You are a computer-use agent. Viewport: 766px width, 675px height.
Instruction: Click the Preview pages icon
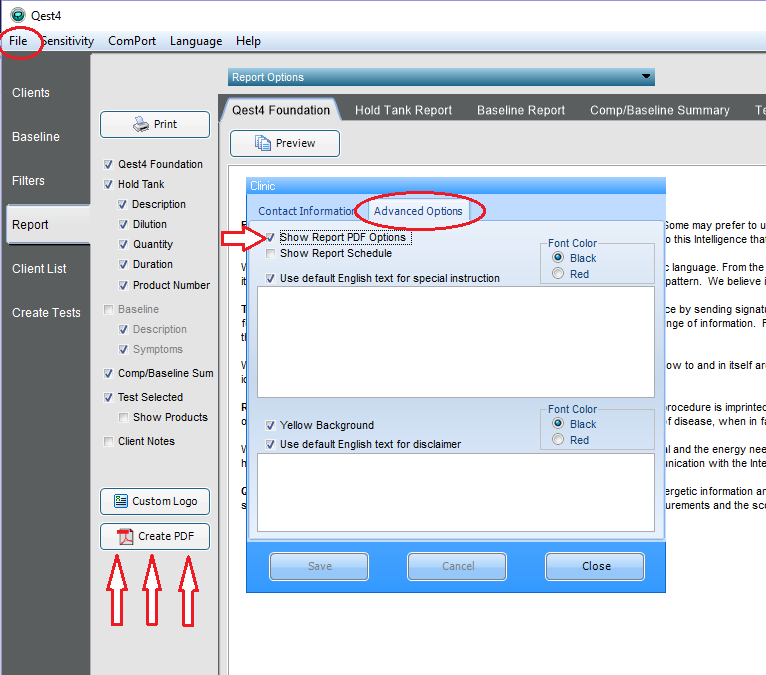(262, 143)
